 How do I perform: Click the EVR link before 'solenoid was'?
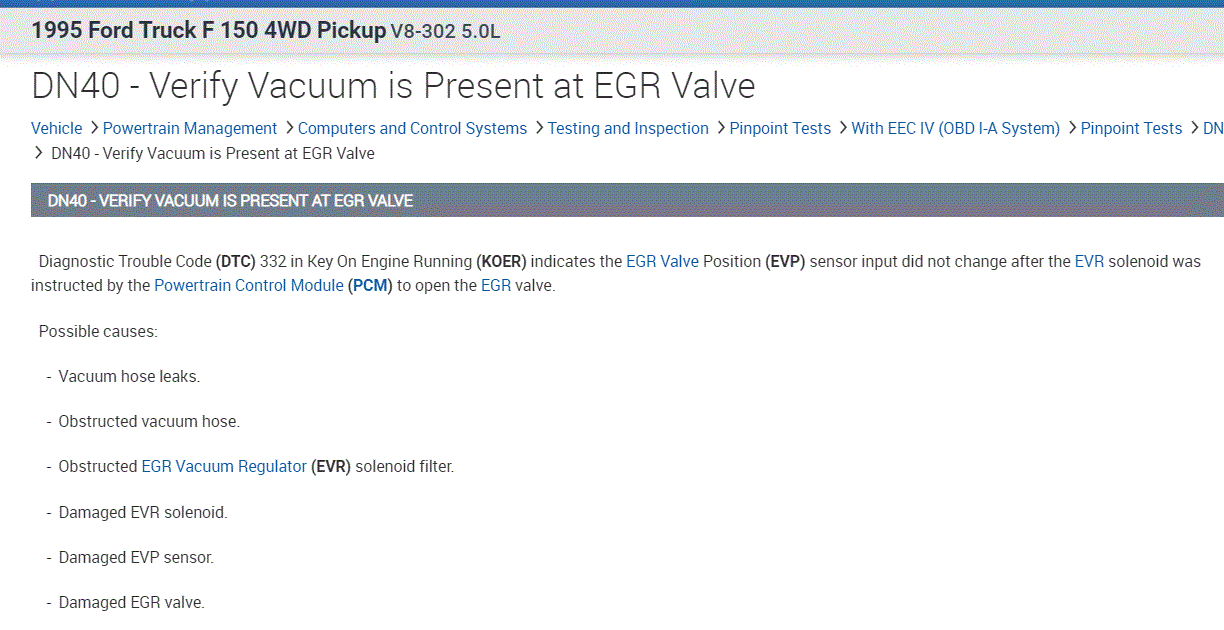pos(1089,261)
